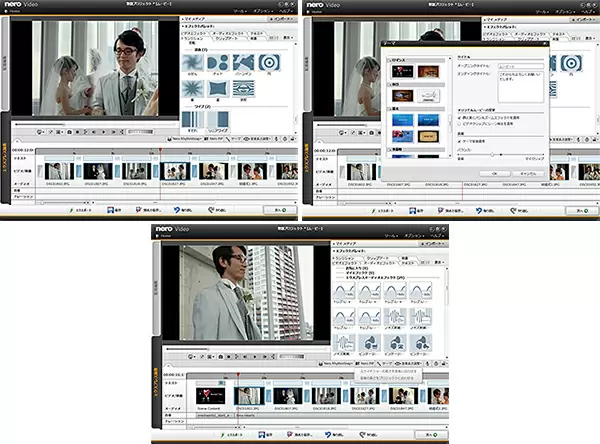Image resolution: width=600 pixels, height=444 pixels.
Task: Undo the last action in the transitions window
Action: (183, 210)
